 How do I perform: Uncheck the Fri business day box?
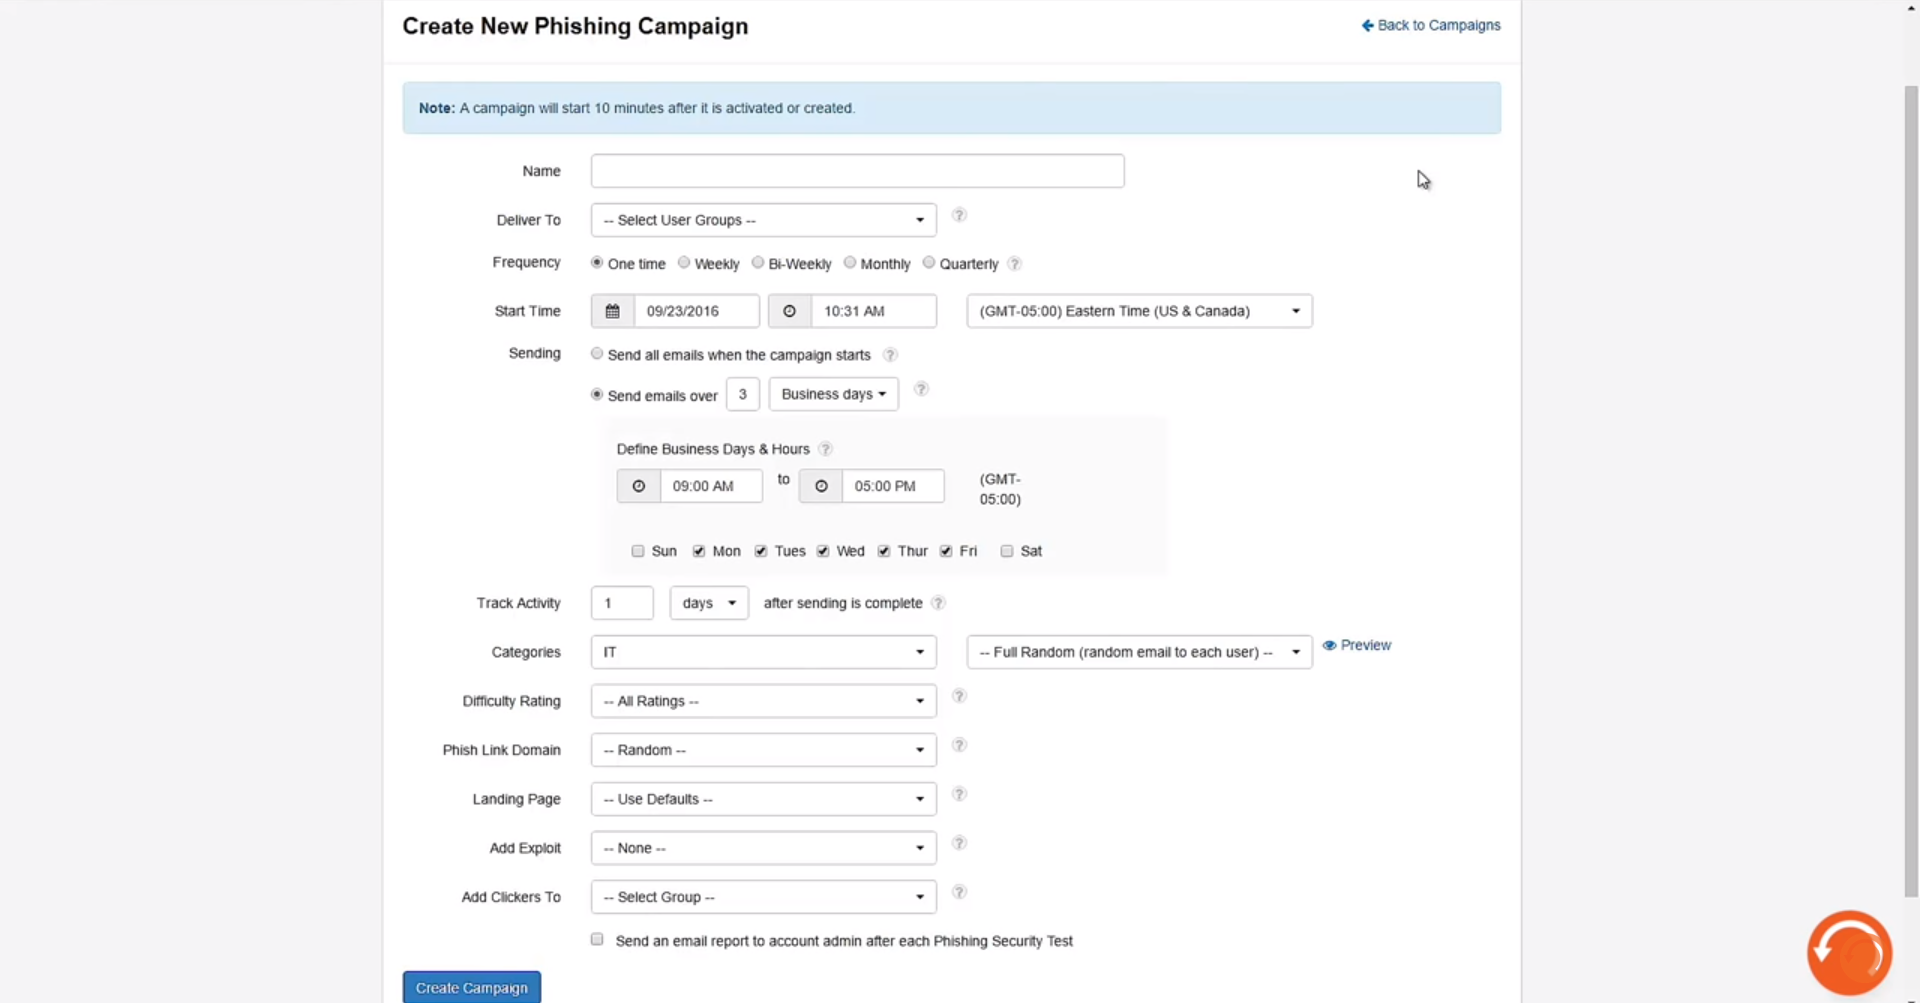(946, 551)
